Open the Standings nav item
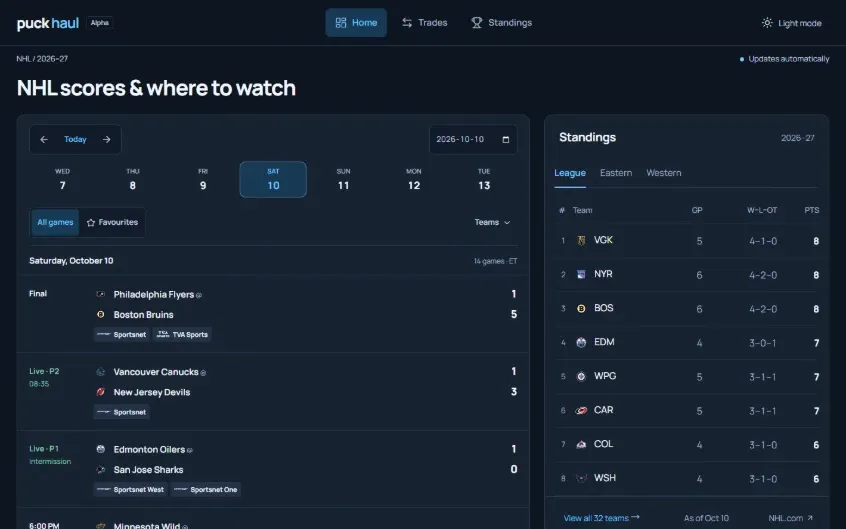Image resolution: width=846 pixels, height=529 pixels. click(502, 23)
